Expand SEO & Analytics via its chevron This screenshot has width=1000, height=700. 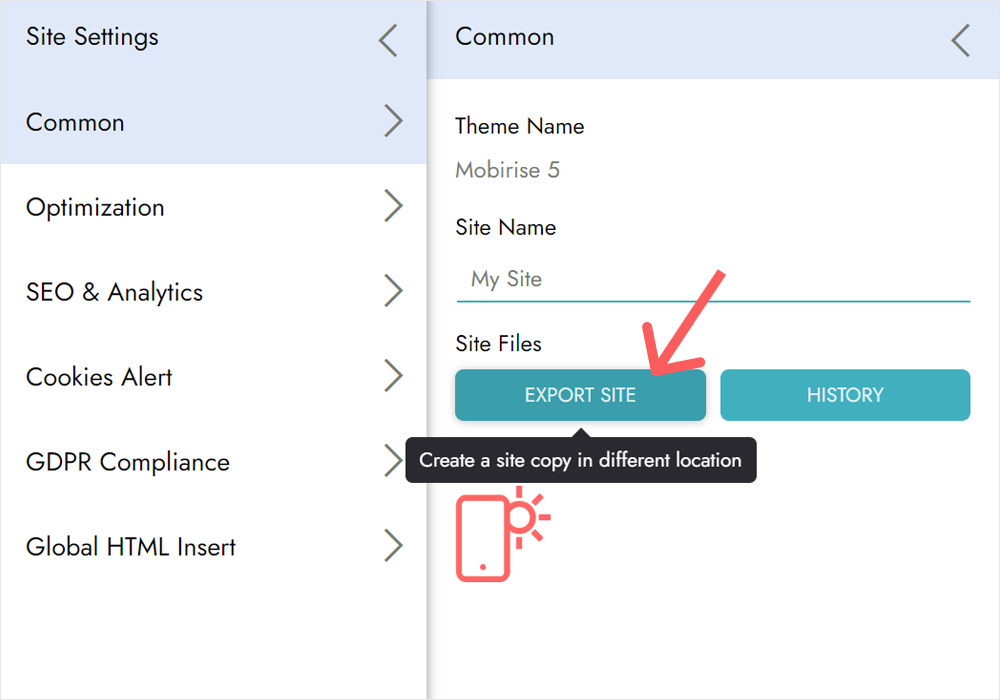click(393, 292)
